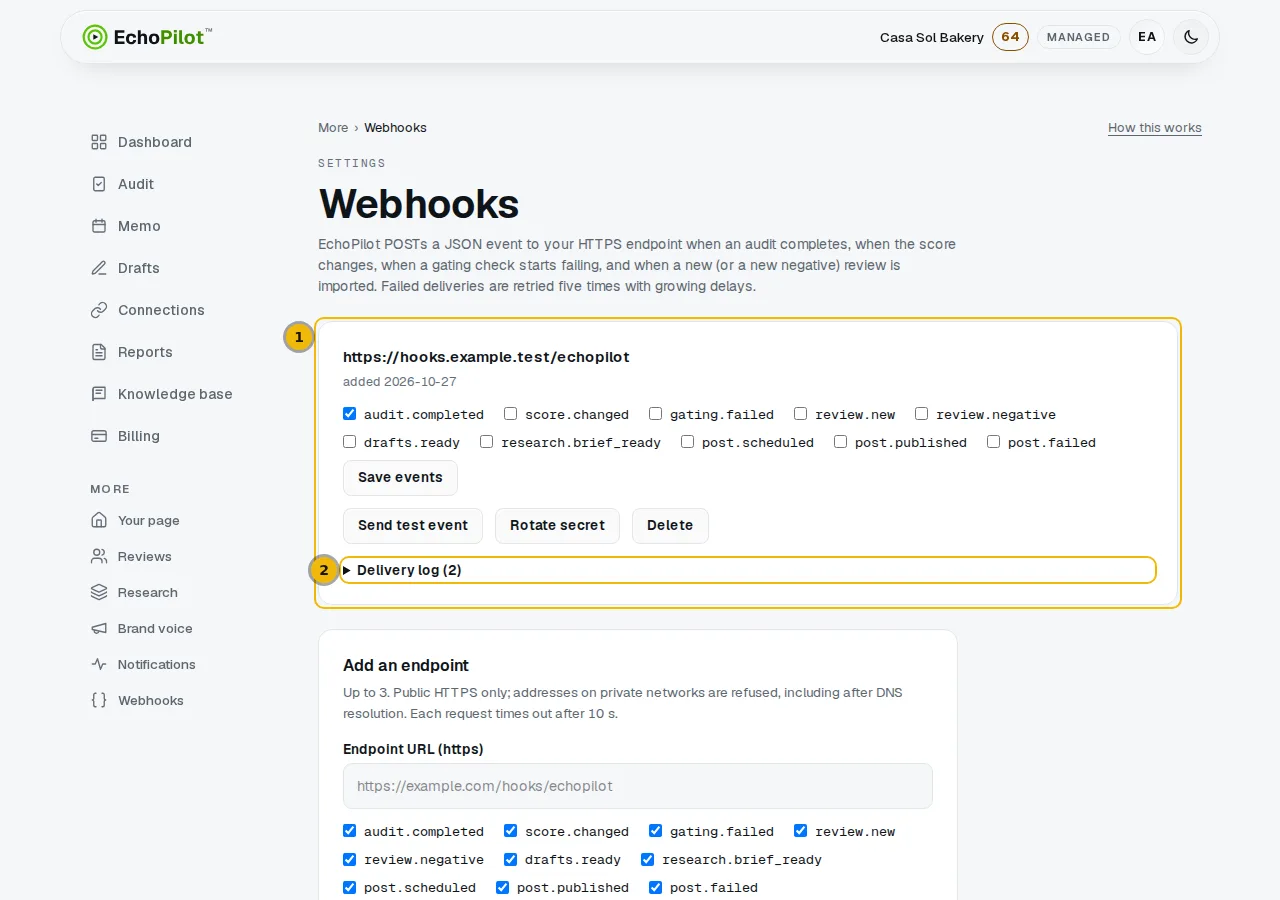Click Send test event button
1280x900 pixels.
tap(413, 526)
